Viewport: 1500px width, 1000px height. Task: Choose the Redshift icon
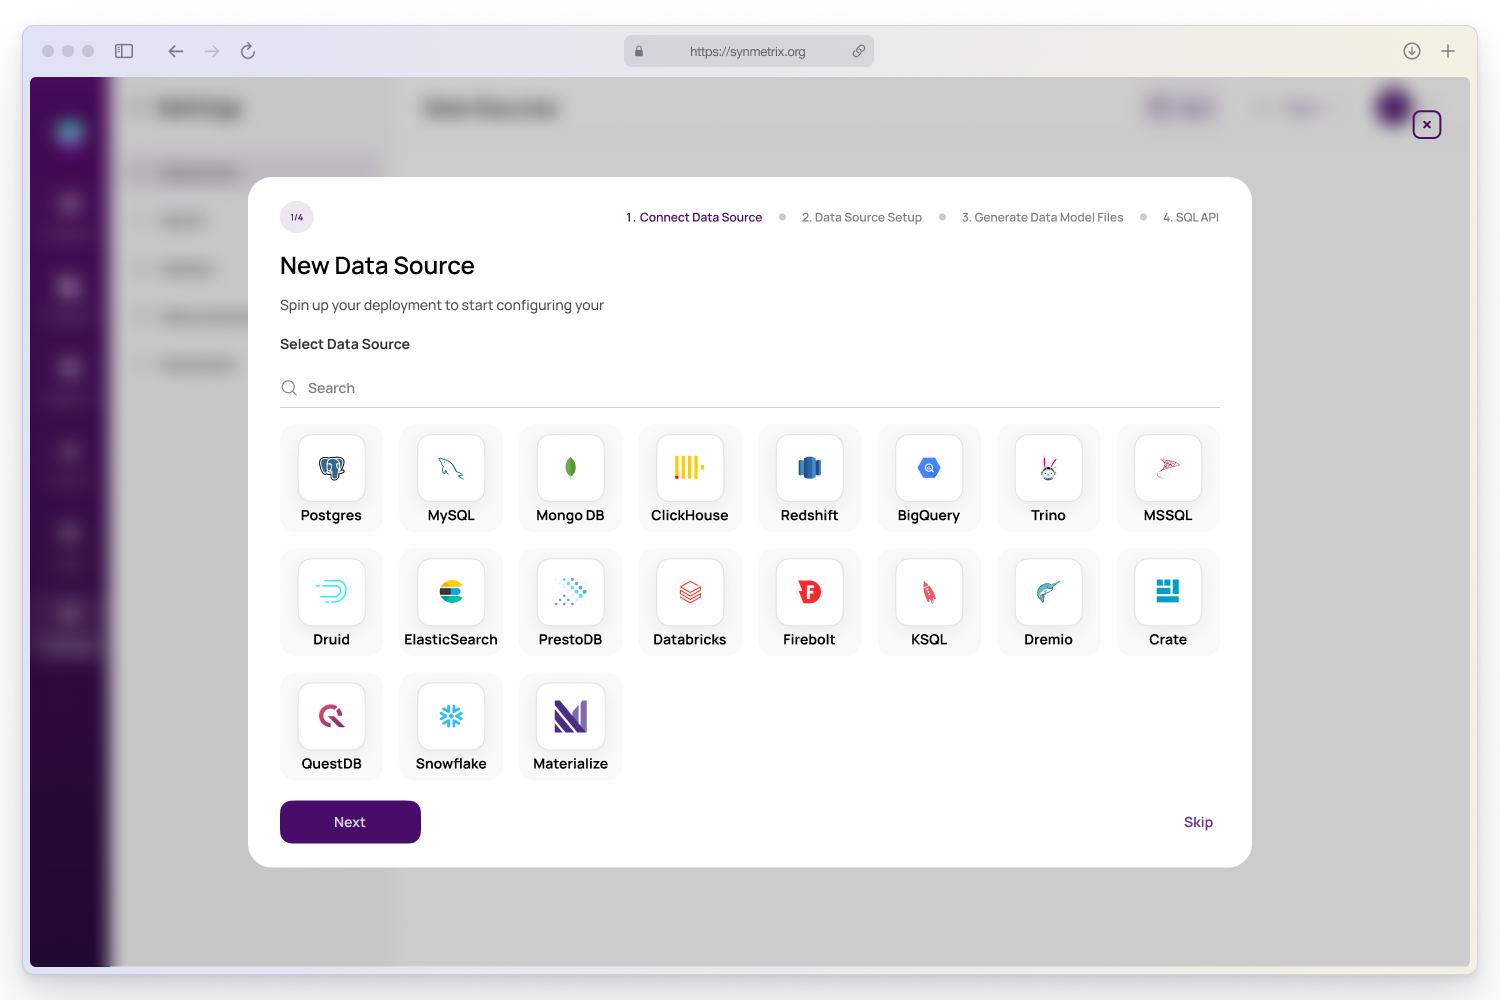click(x=809, y=468)
